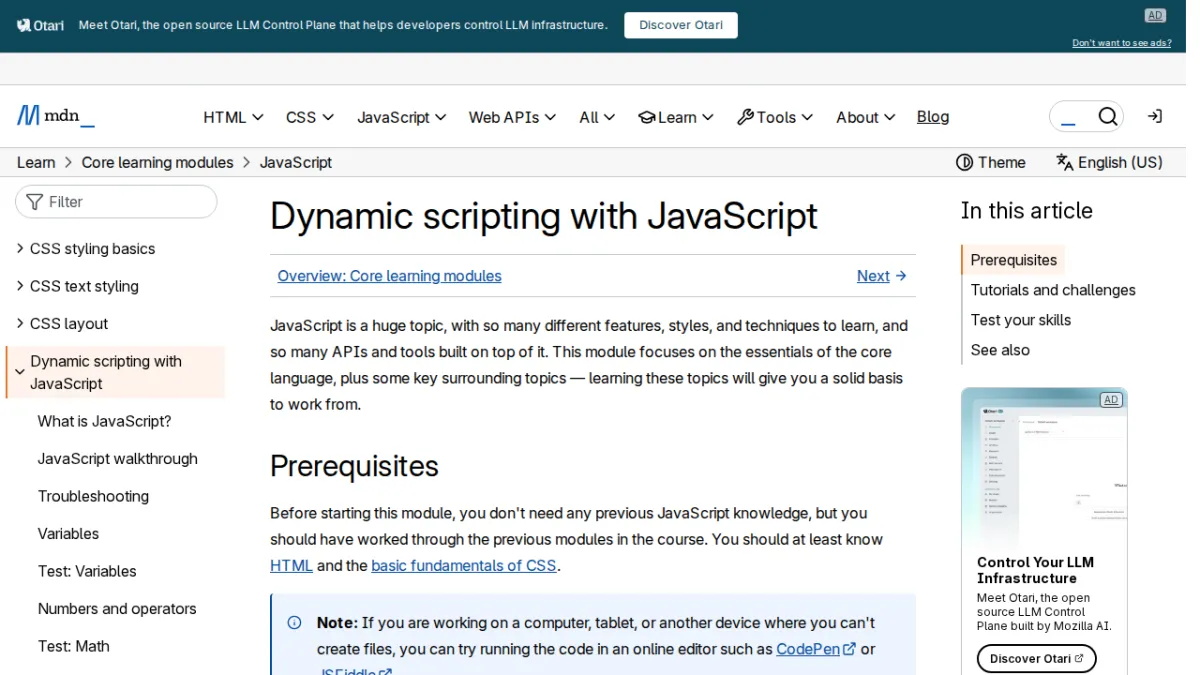This screenshot has width=1200, height=675.
Task: Open the CodePen external link
Action: (x=816, y=649)
